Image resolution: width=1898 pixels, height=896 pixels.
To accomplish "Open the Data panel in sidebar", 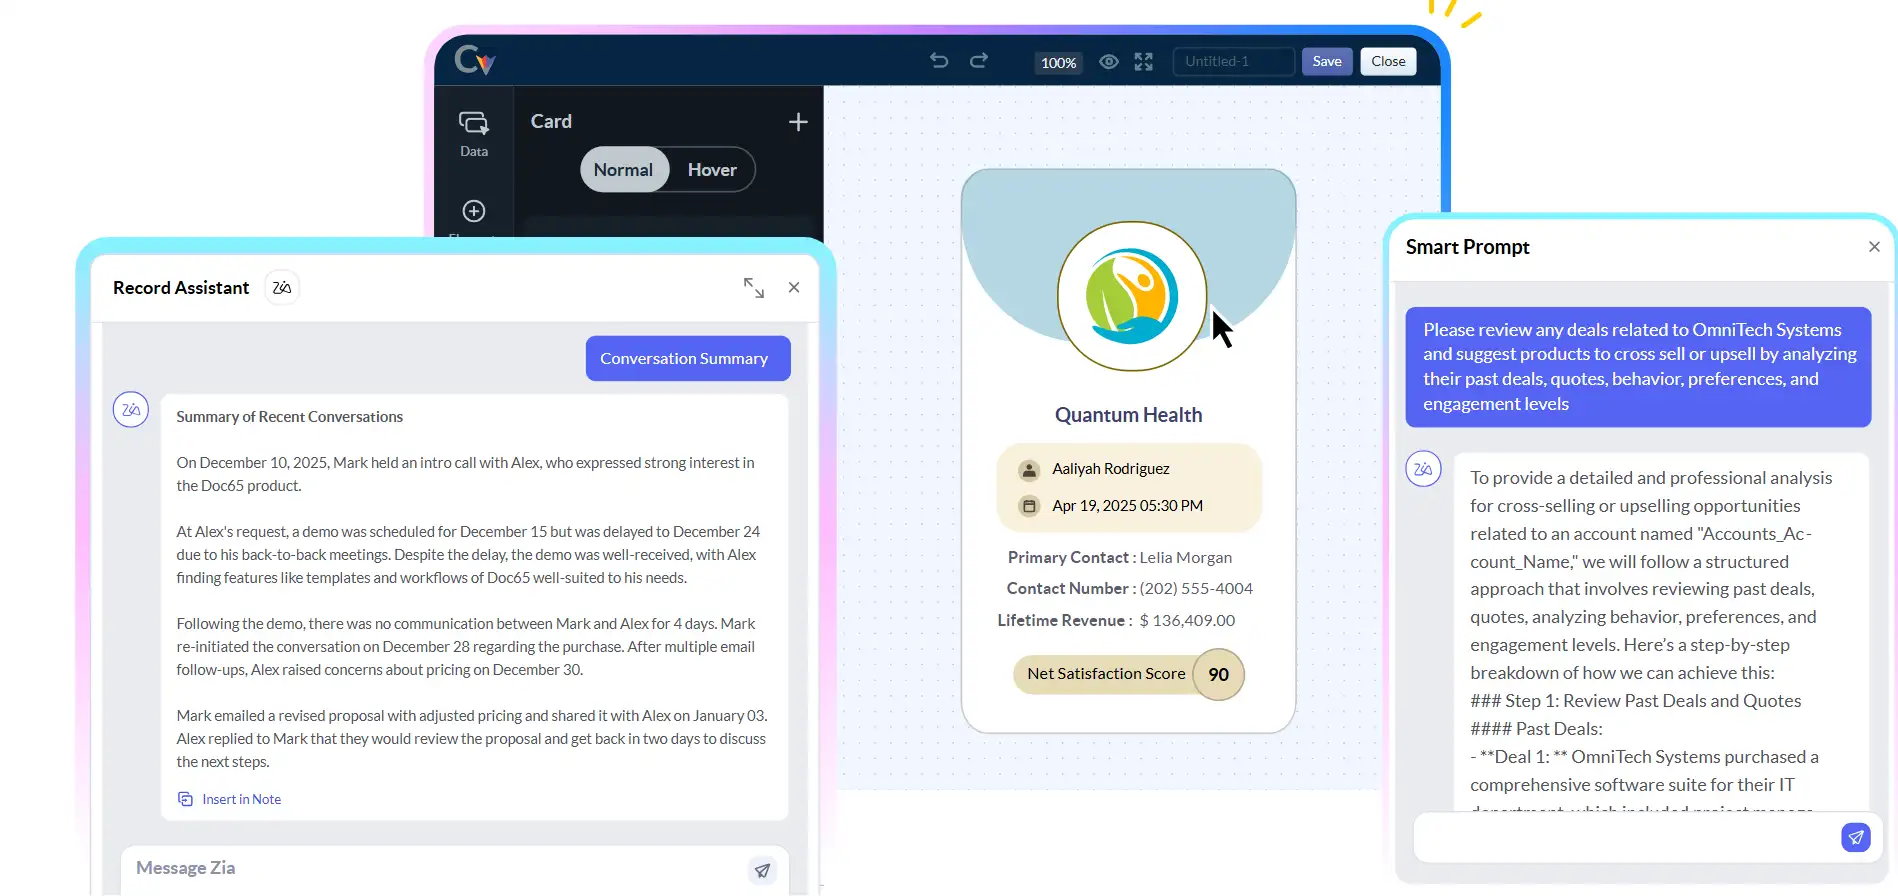I will (x=474, y=134).
